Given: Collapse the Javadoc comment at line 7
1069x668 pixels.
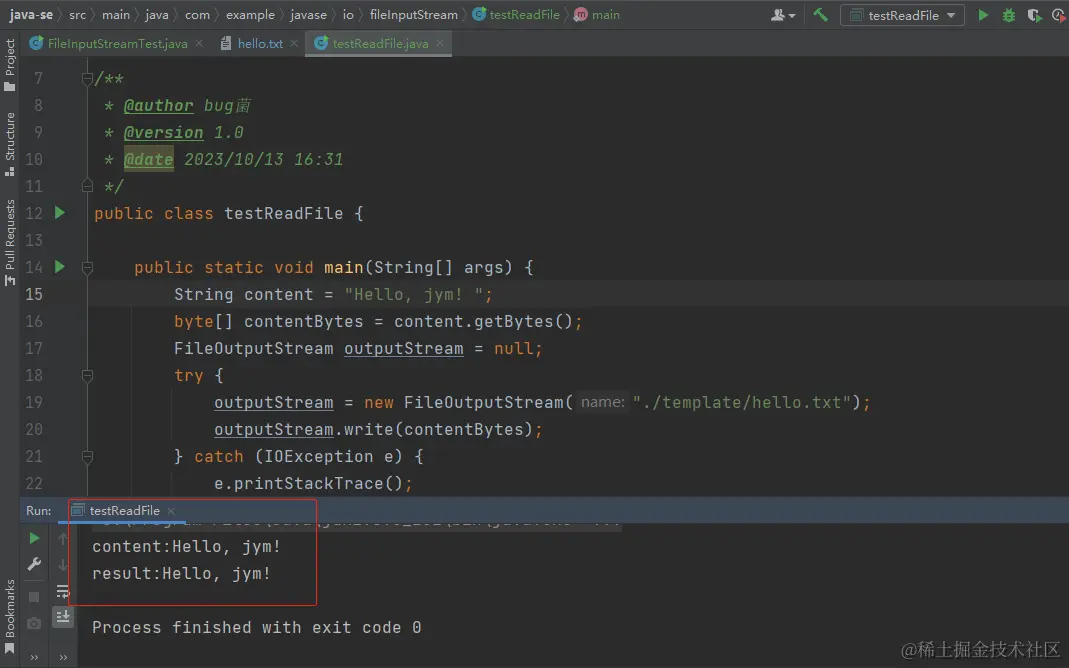Looking at the screenshot, I should click(87, 78).
